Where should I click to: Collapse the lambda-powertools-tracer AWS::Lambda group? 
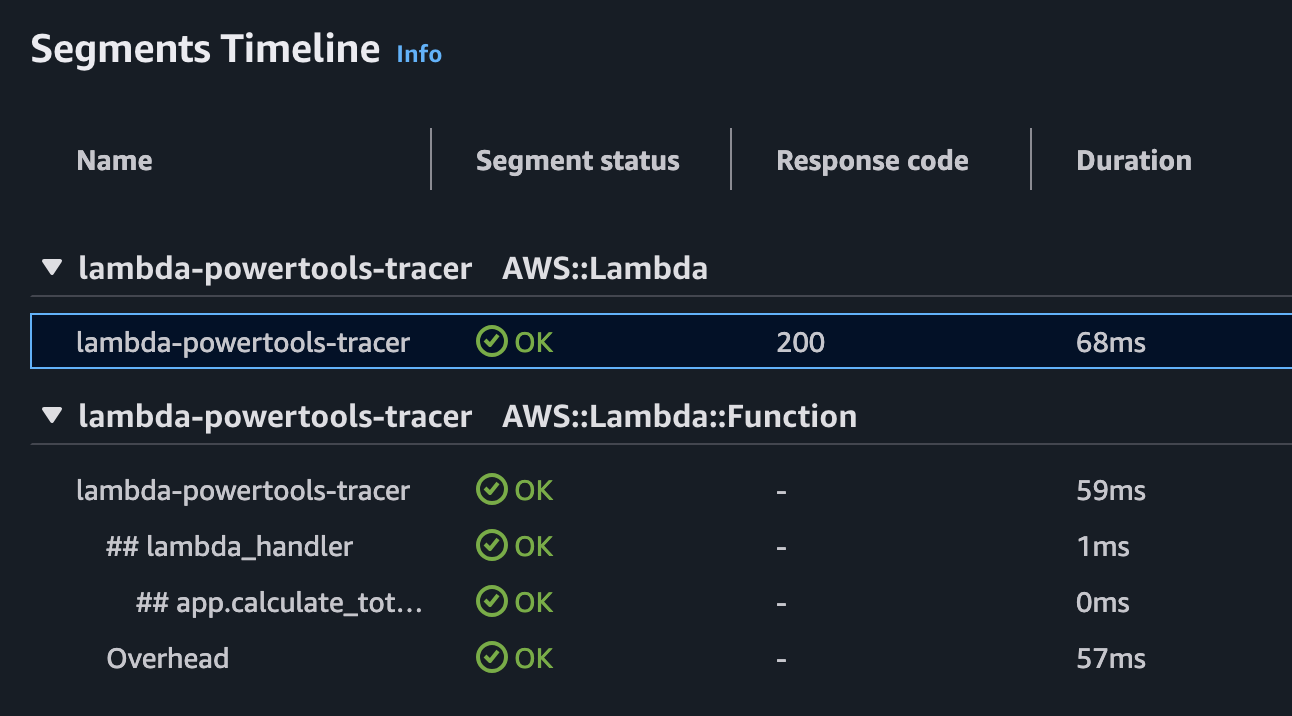pos(51,266)
